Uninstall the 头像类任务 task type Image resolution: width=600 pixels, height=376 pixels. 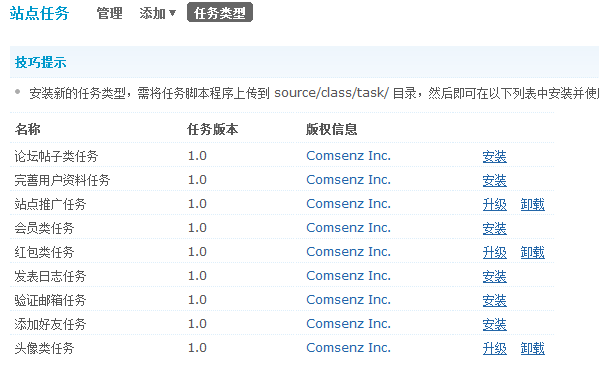532,348
